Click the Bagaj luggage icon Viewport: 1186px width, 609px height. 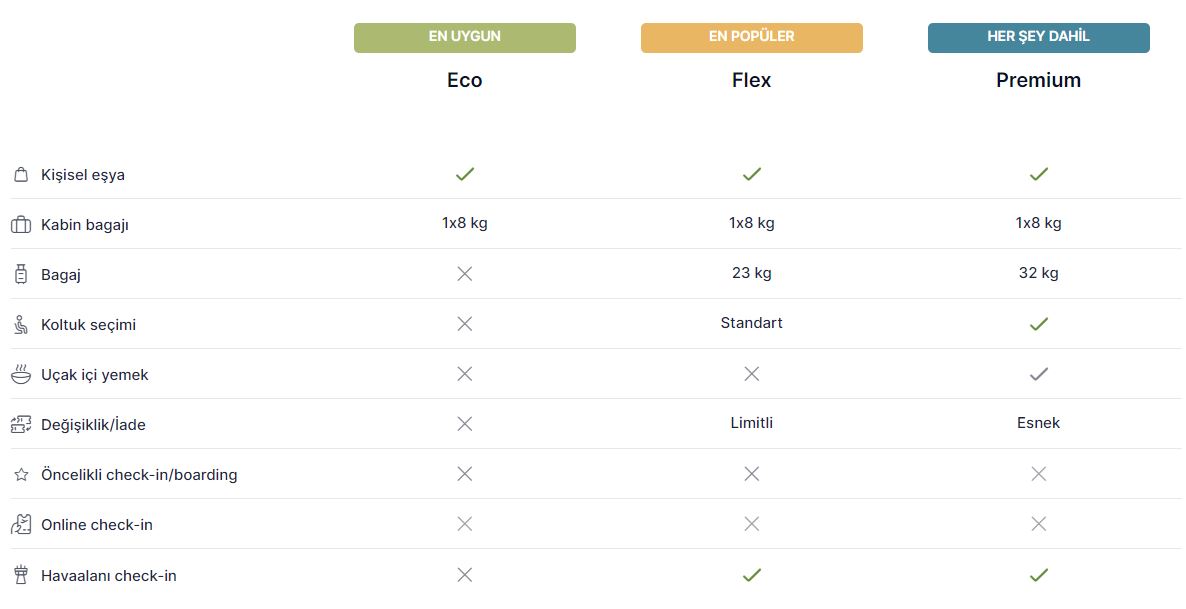[x=21, y=275]
